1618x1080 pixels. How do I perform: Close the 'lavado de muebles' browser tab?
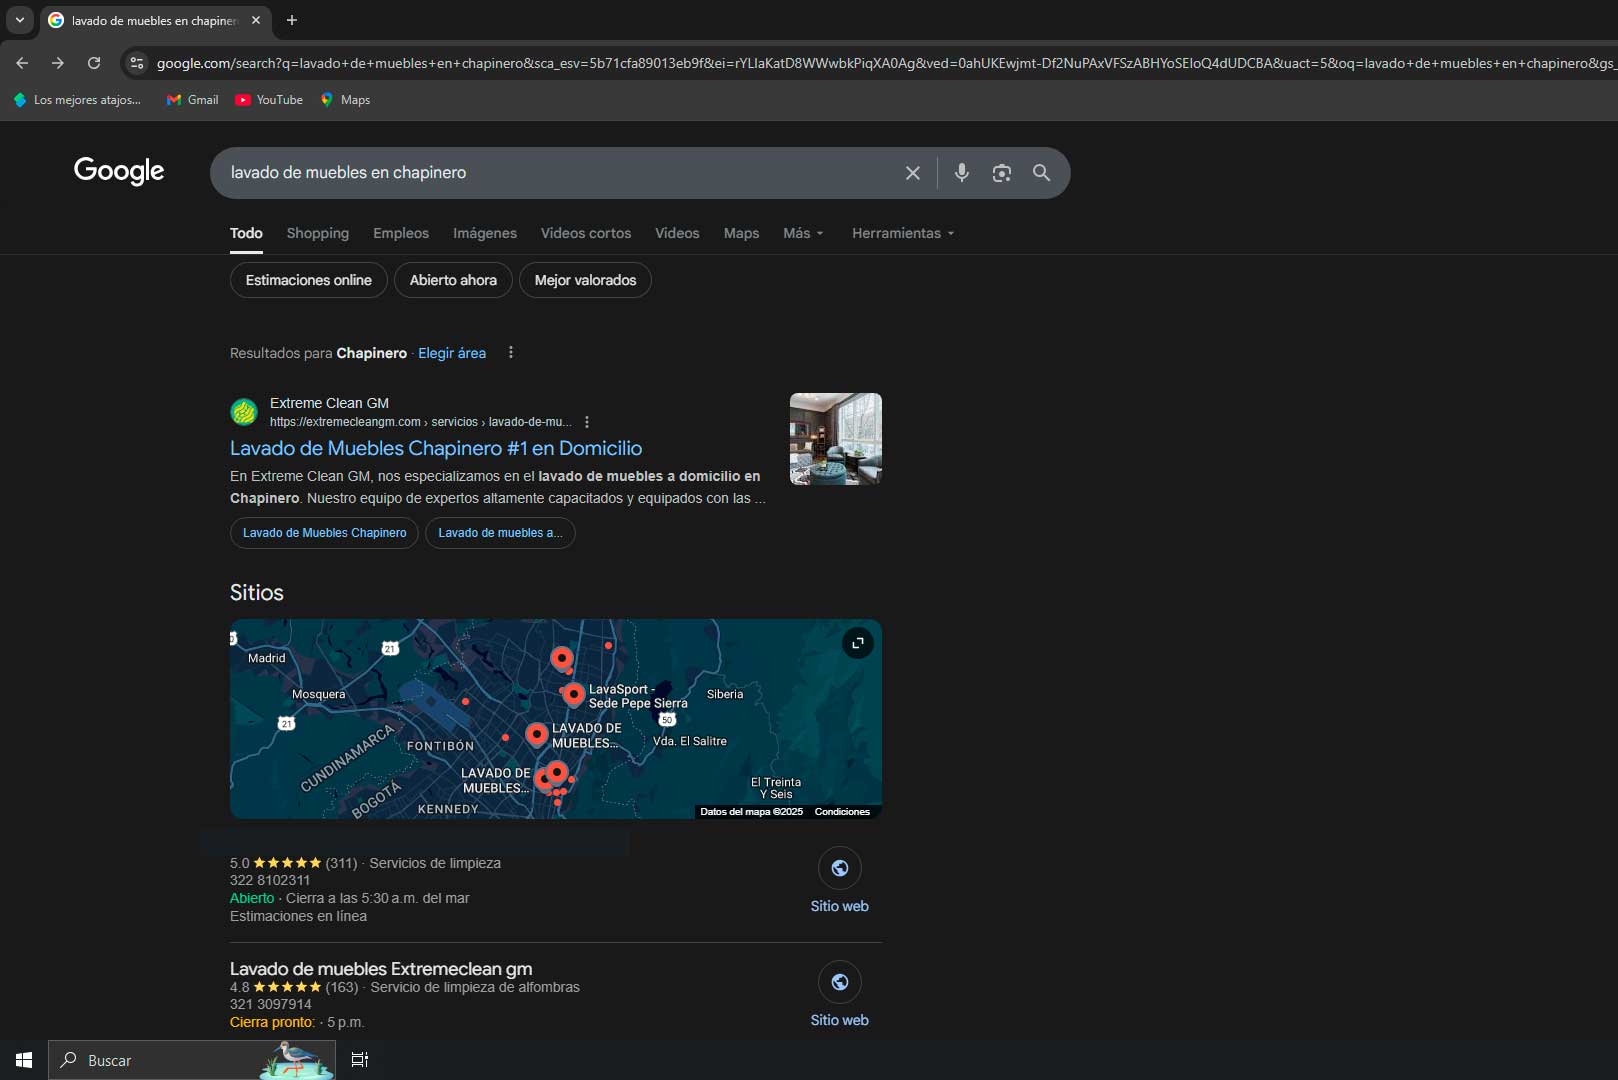(256, 20)
